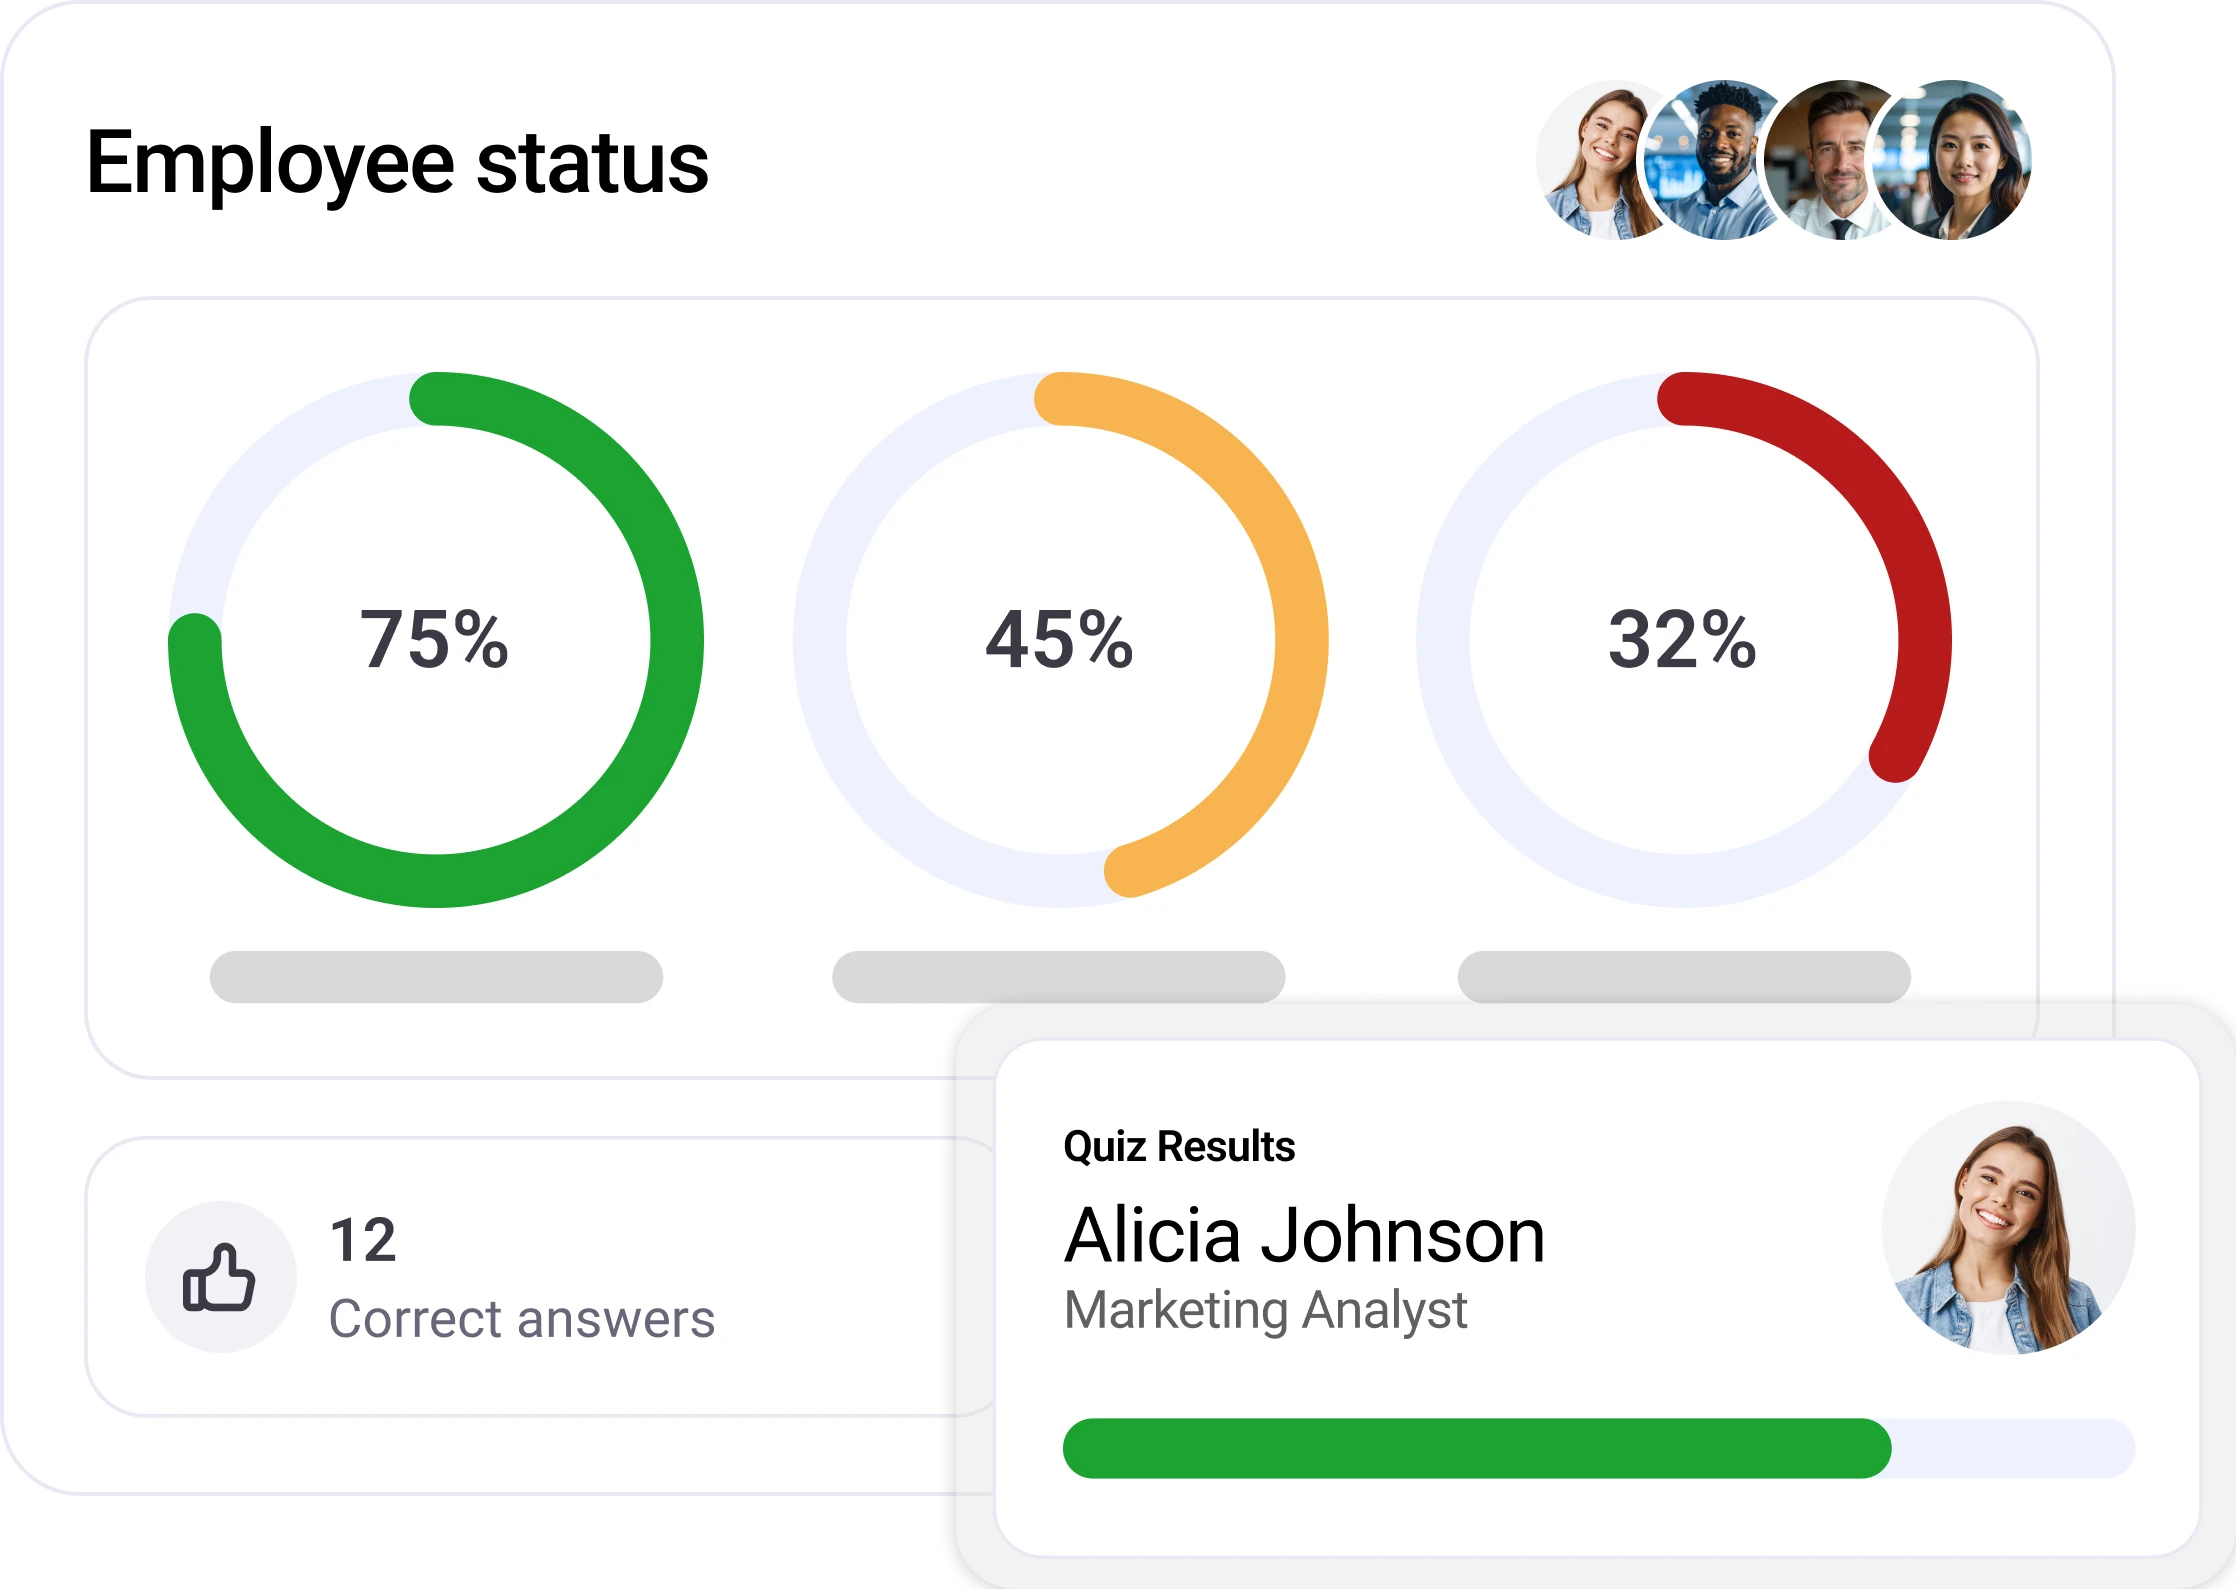Image resolution: width=2236 pixels, height=1589 pixels.
Task: Click the unfilled end of quiz progress bar
Action: 2012,1448
